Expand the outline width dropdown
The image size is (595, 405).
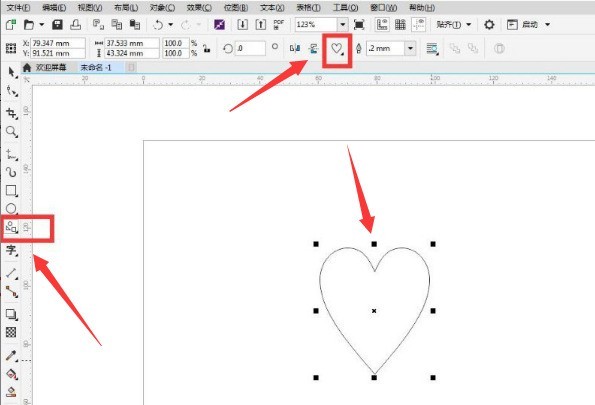(x=410, y=48)
